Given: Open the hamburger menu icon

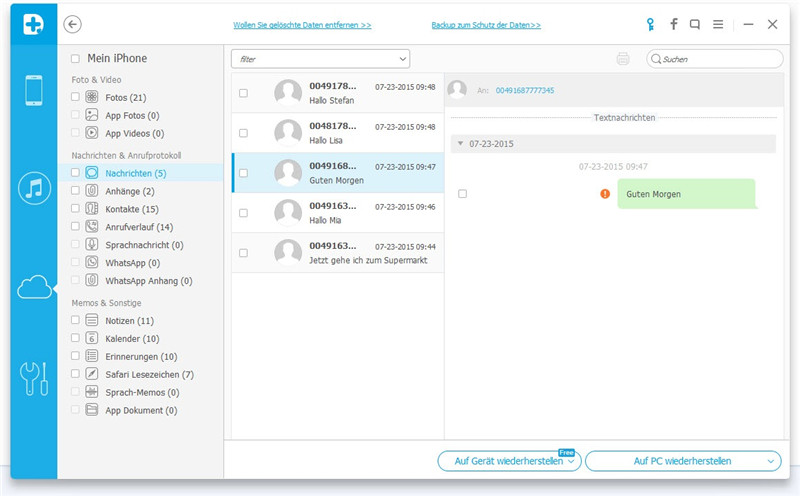Looking at the screenshot, I should [x=718, y=24].
